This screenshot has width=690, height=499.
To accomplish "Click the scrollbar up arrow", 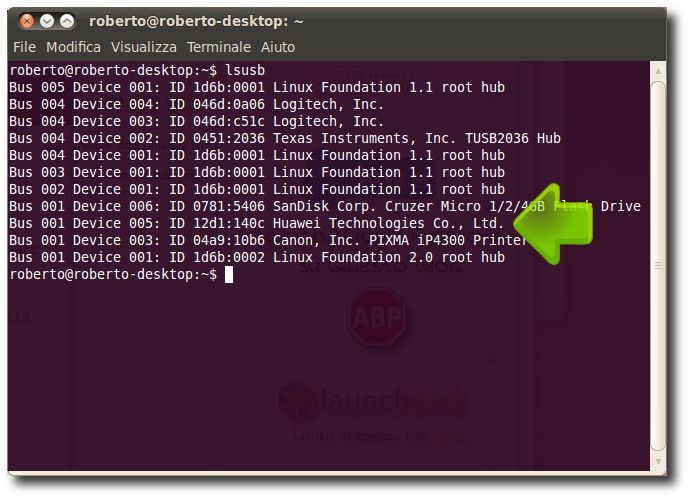I will point(658,71).
